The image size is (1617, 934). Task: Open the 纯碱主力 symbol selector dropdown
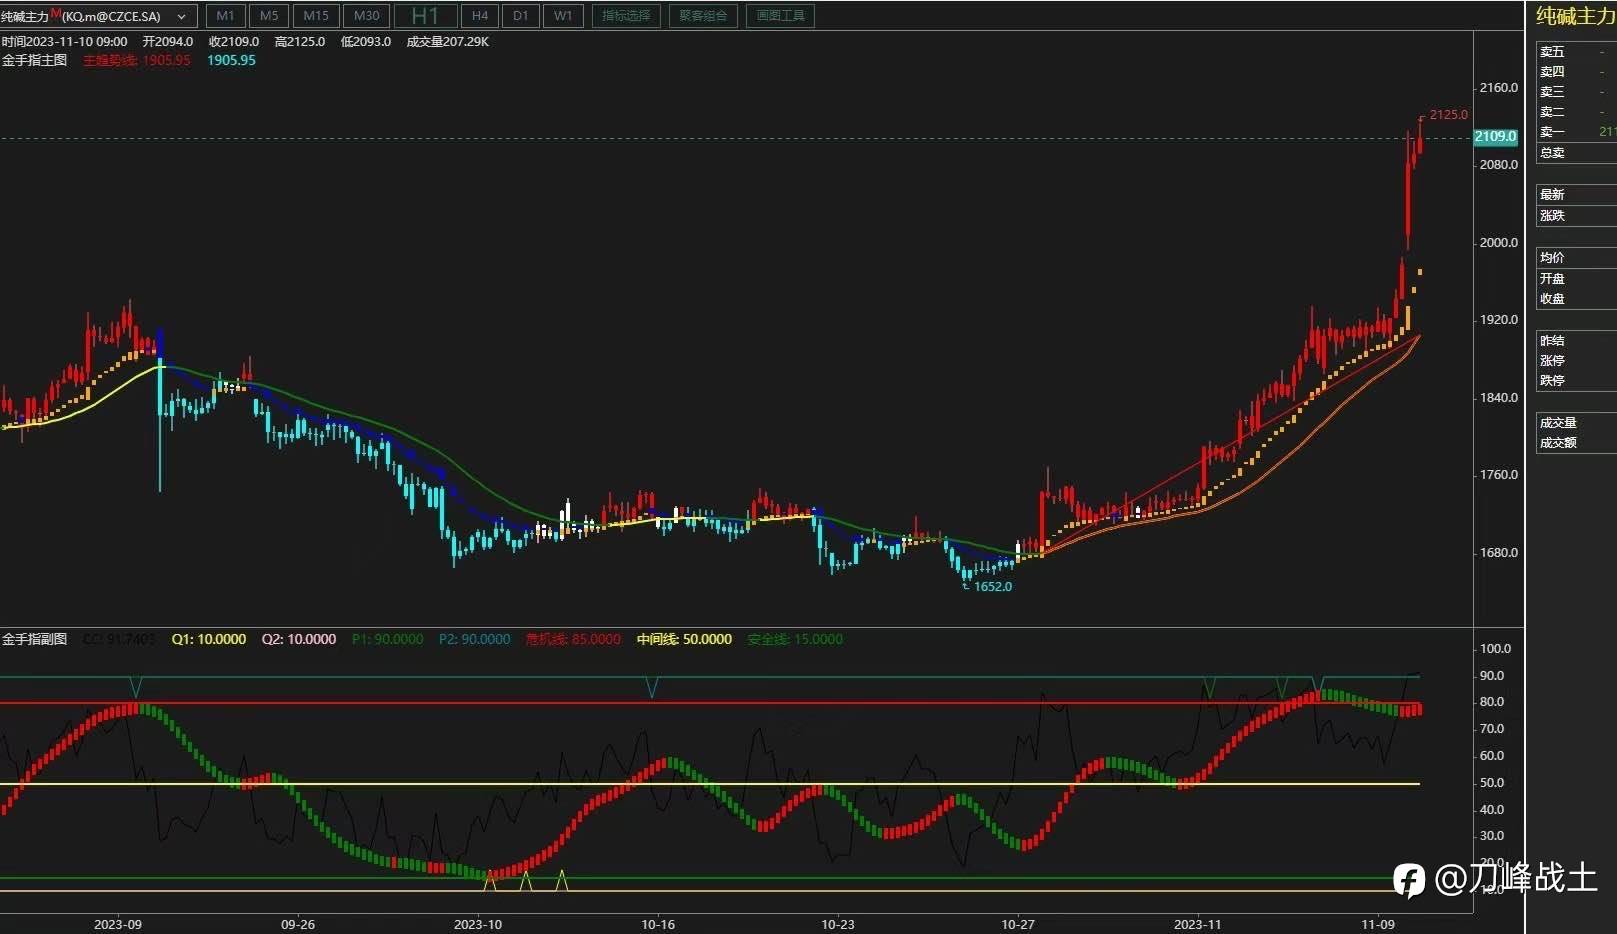(x=98, y=16)
